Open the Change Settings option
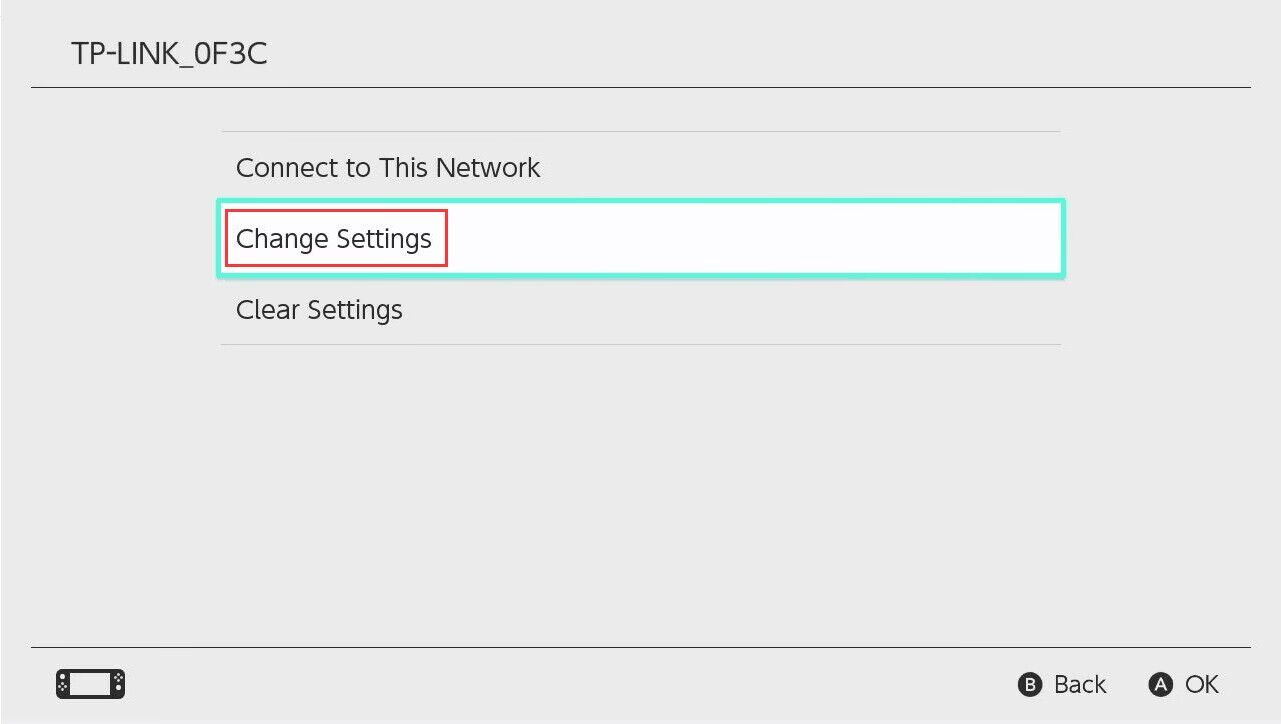1281x724 pixels. click(x=334, y=239)
